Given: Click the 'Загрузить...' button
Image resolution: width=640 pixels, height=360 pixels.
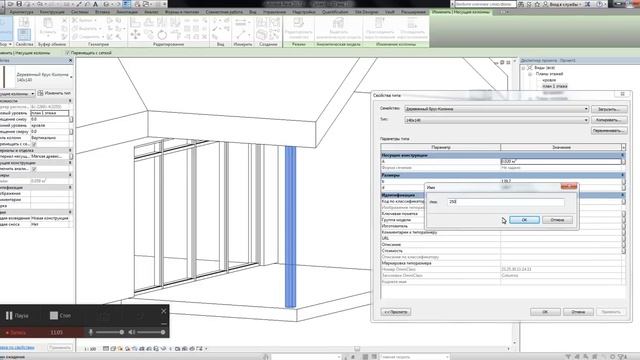Looking at the screenshot, I should click(609, 109).
